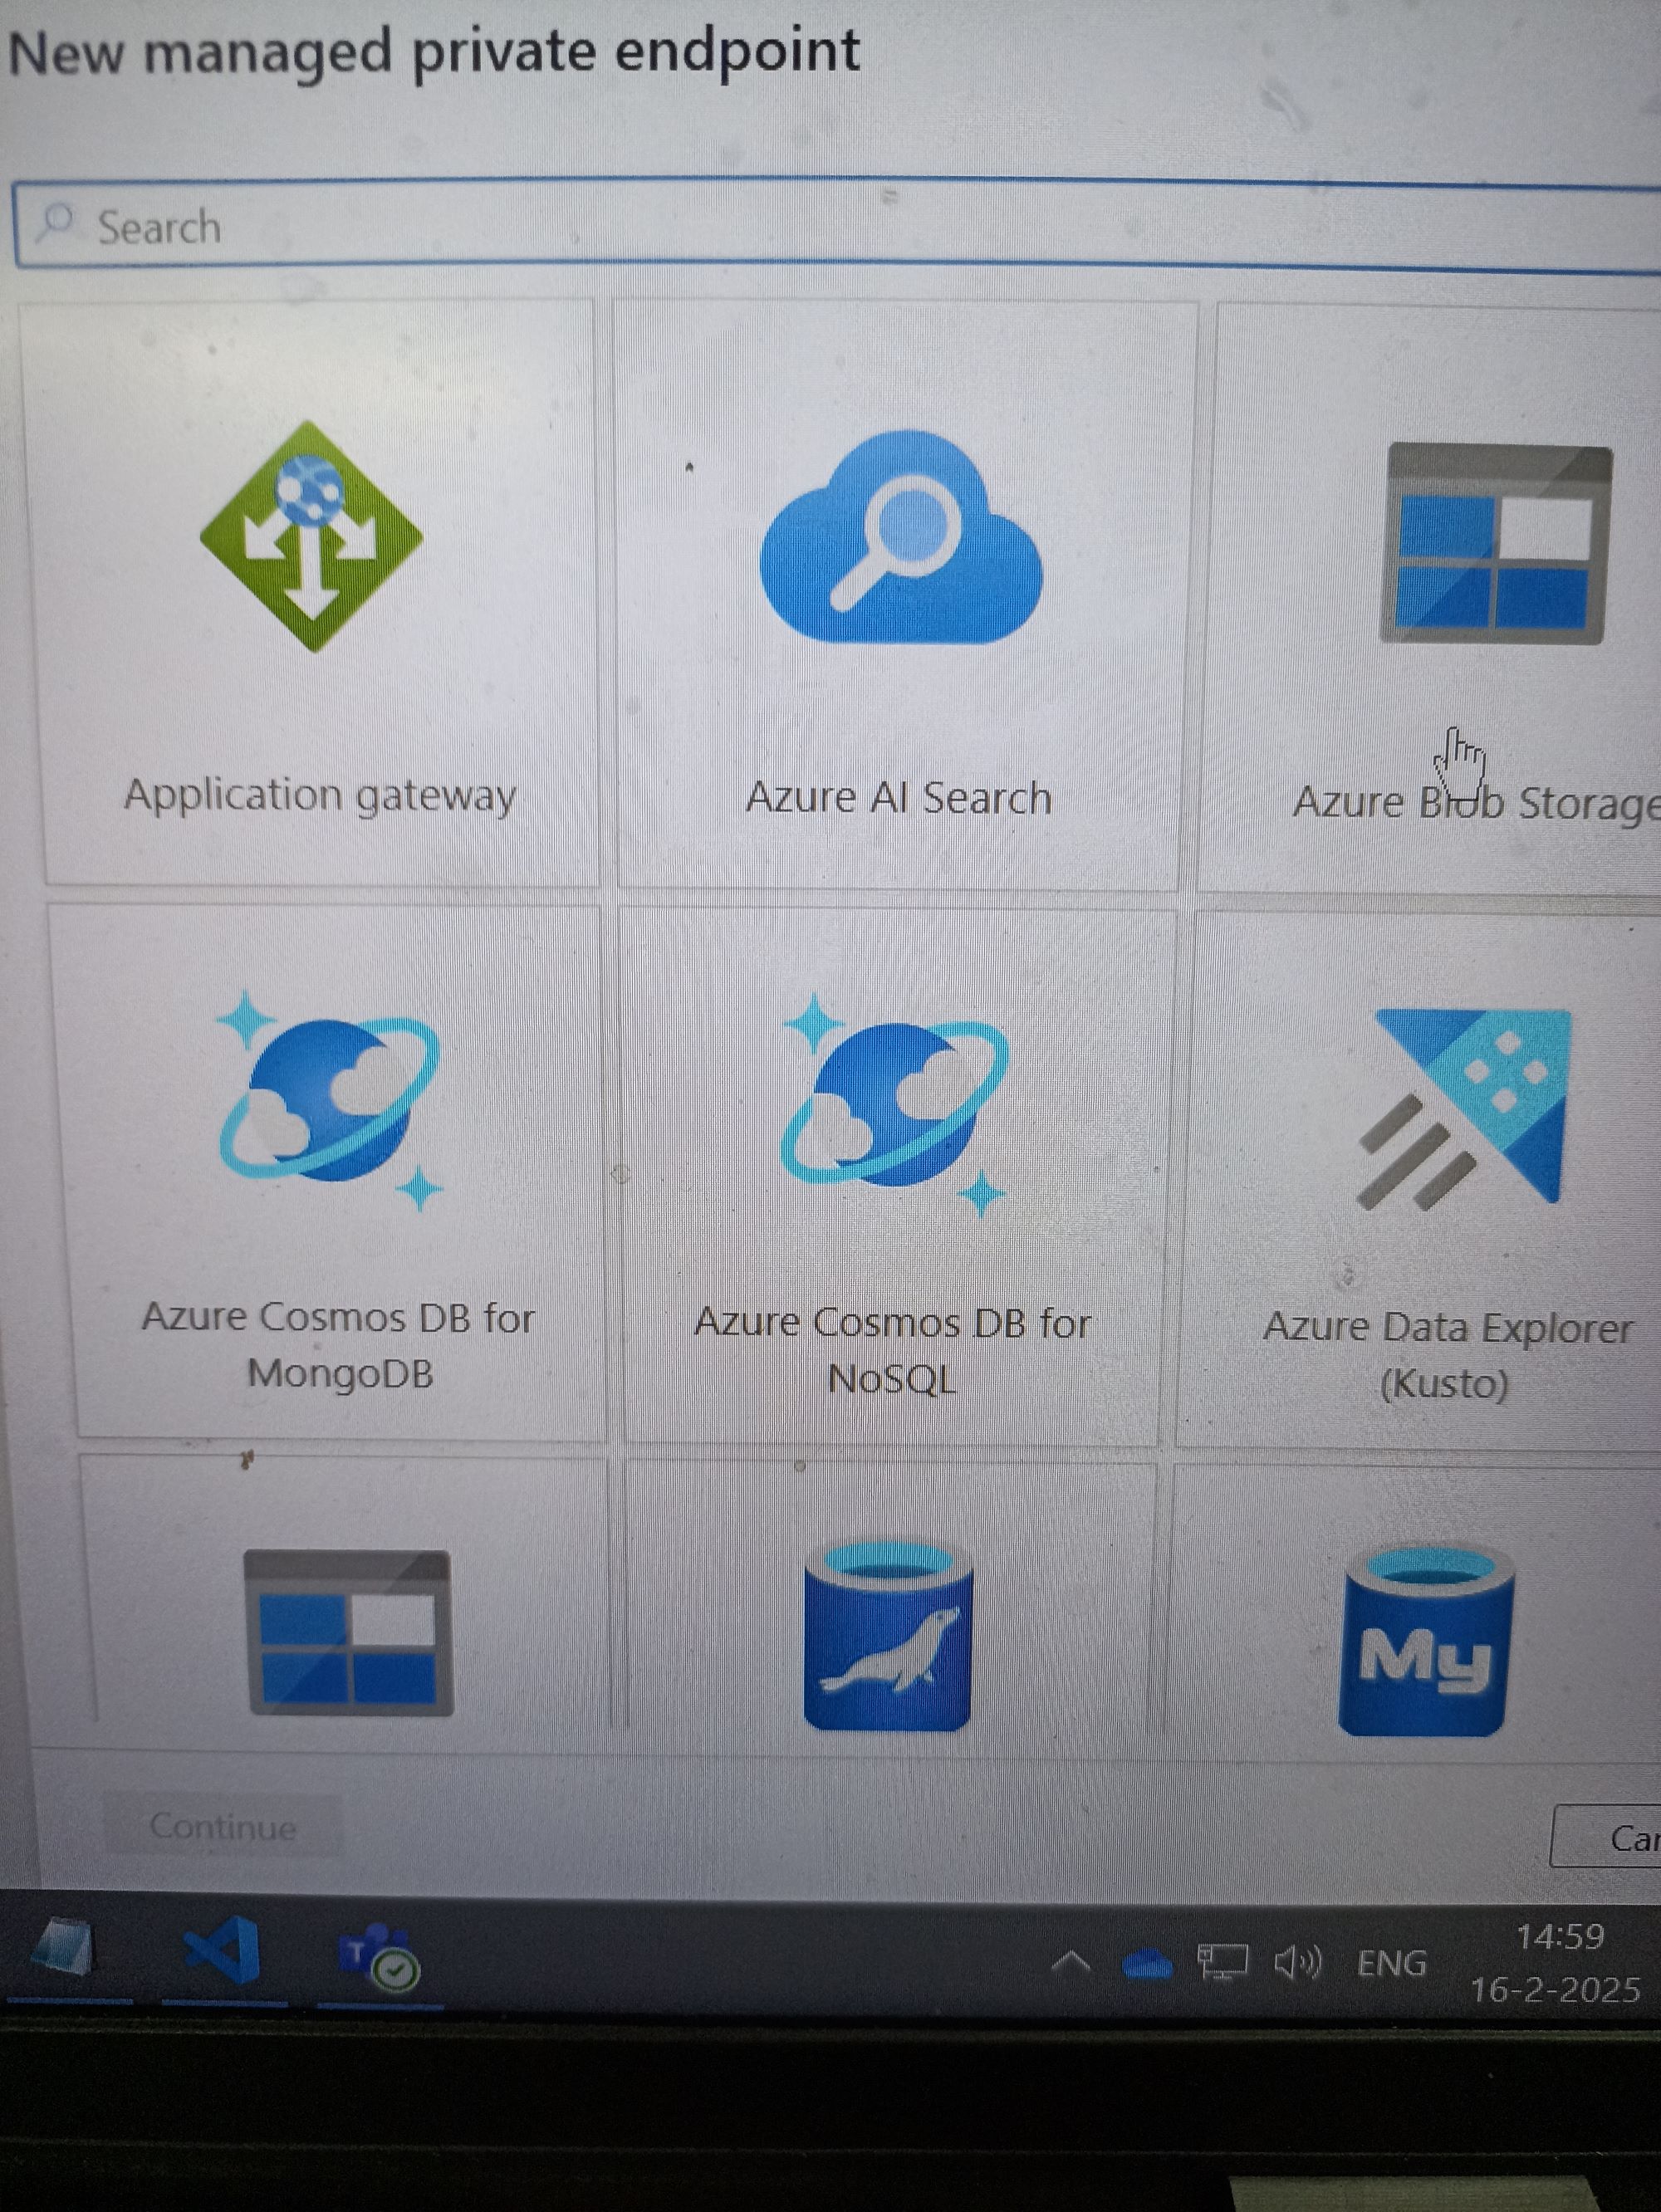Screen dimensions: 1661x2212
Task: Open Microsoft Teams from the taskbar
Action: tap(379, 1956)
